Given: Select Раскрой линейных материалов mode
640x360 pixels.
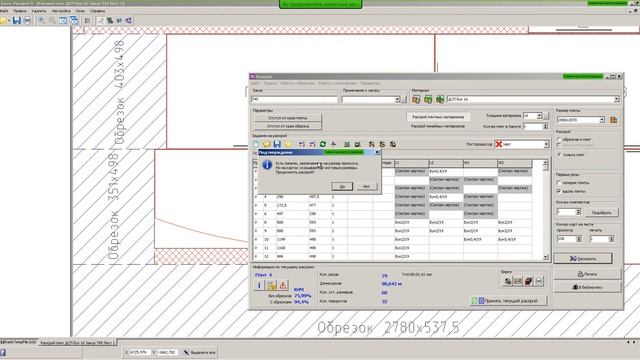Looking at the screenshot, I should click(438, 126).
